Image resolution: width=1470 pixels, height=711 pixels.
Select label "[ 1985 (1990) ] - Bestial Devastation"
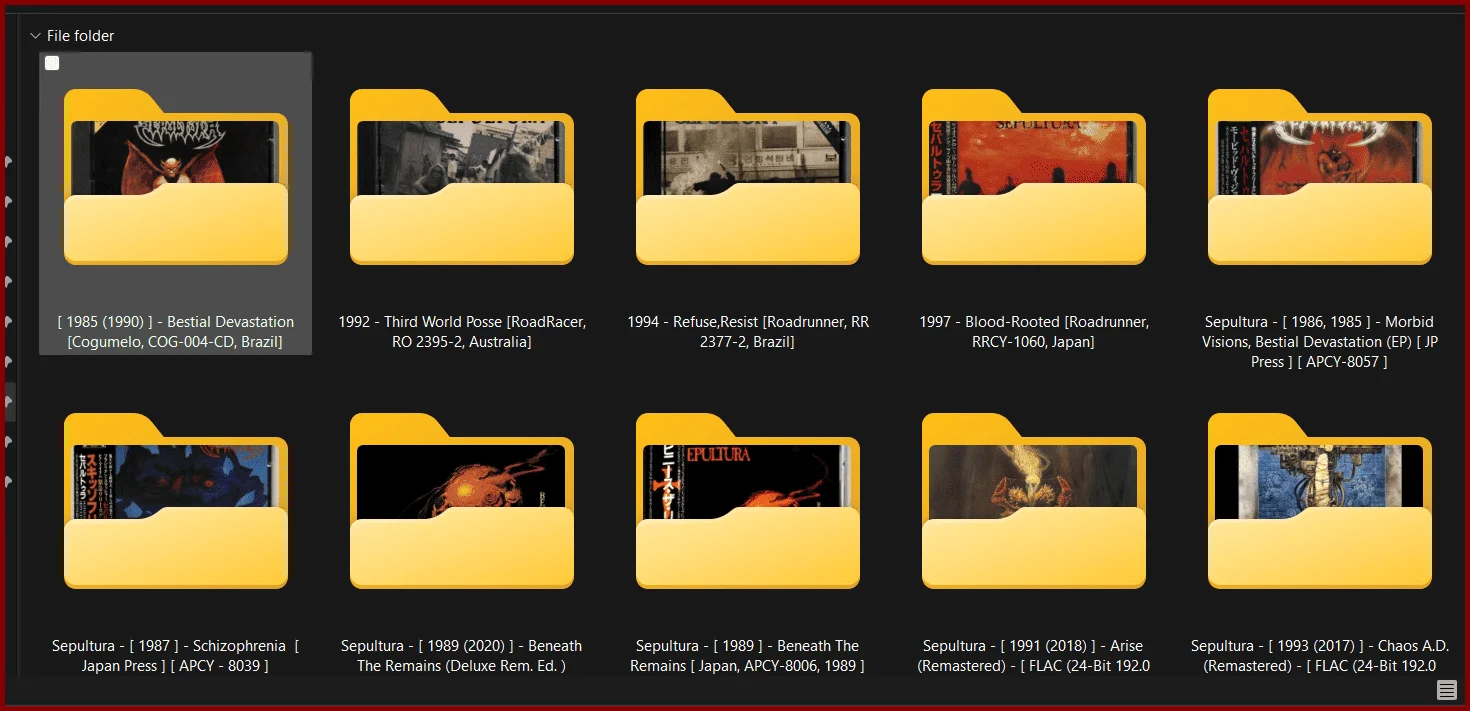176,322
